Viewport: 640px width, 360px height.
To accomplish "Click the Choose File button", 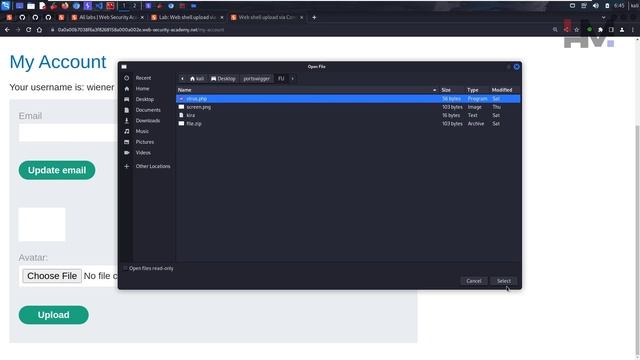I will 52,276.
